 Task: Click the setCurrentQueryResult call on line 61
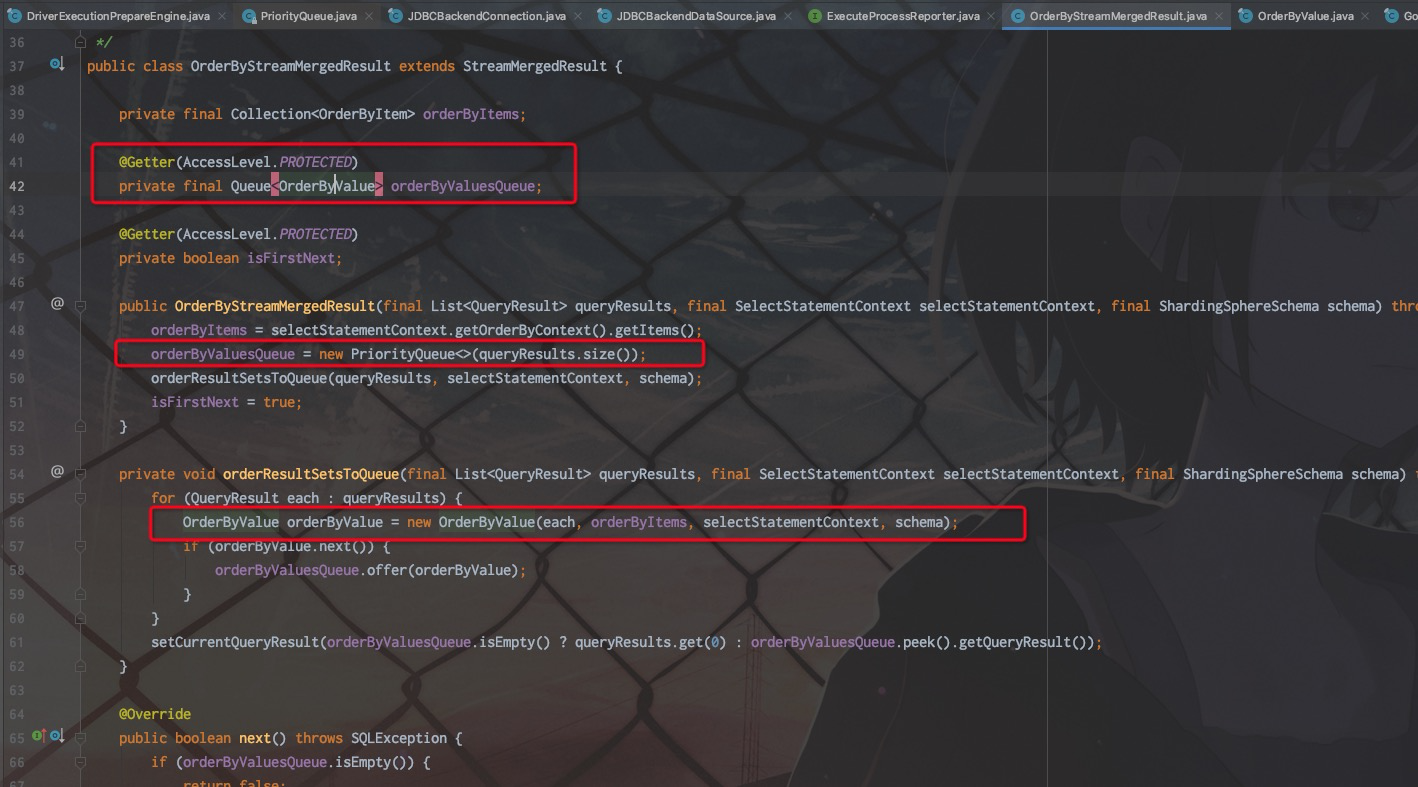(235, 642)
